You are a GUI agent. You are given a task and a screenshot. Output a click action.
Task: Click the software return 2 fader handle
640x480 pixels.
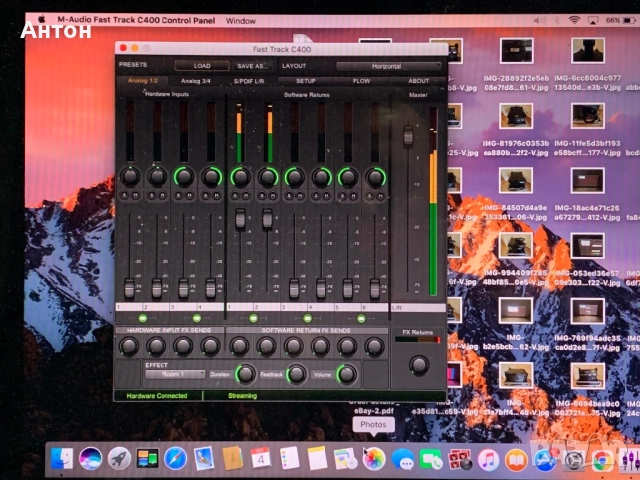(x=267, y=218)
